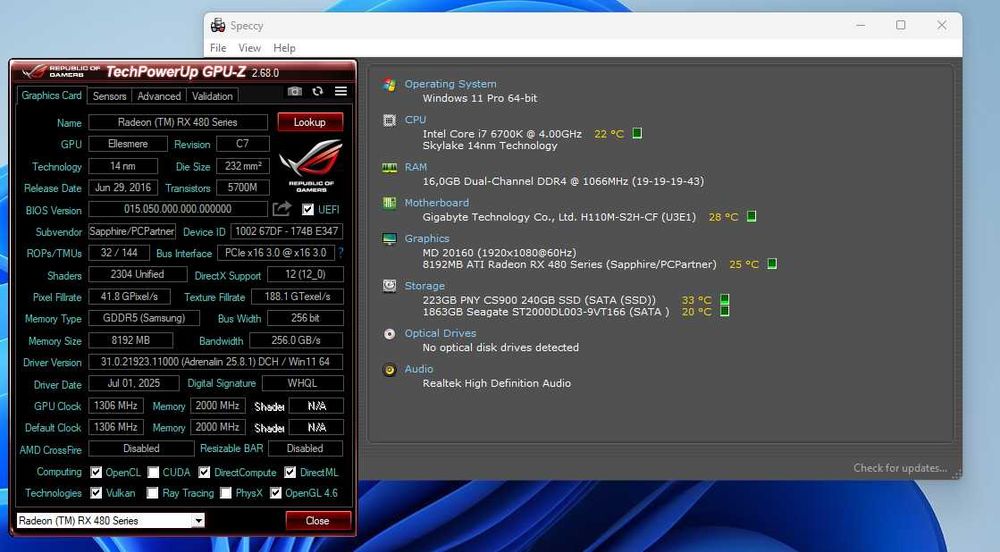Image resolution: width=1000 pixels, height=552 pixels.
Task: Click the GPU Name field in GPU-Z
Action: (178, 122)
